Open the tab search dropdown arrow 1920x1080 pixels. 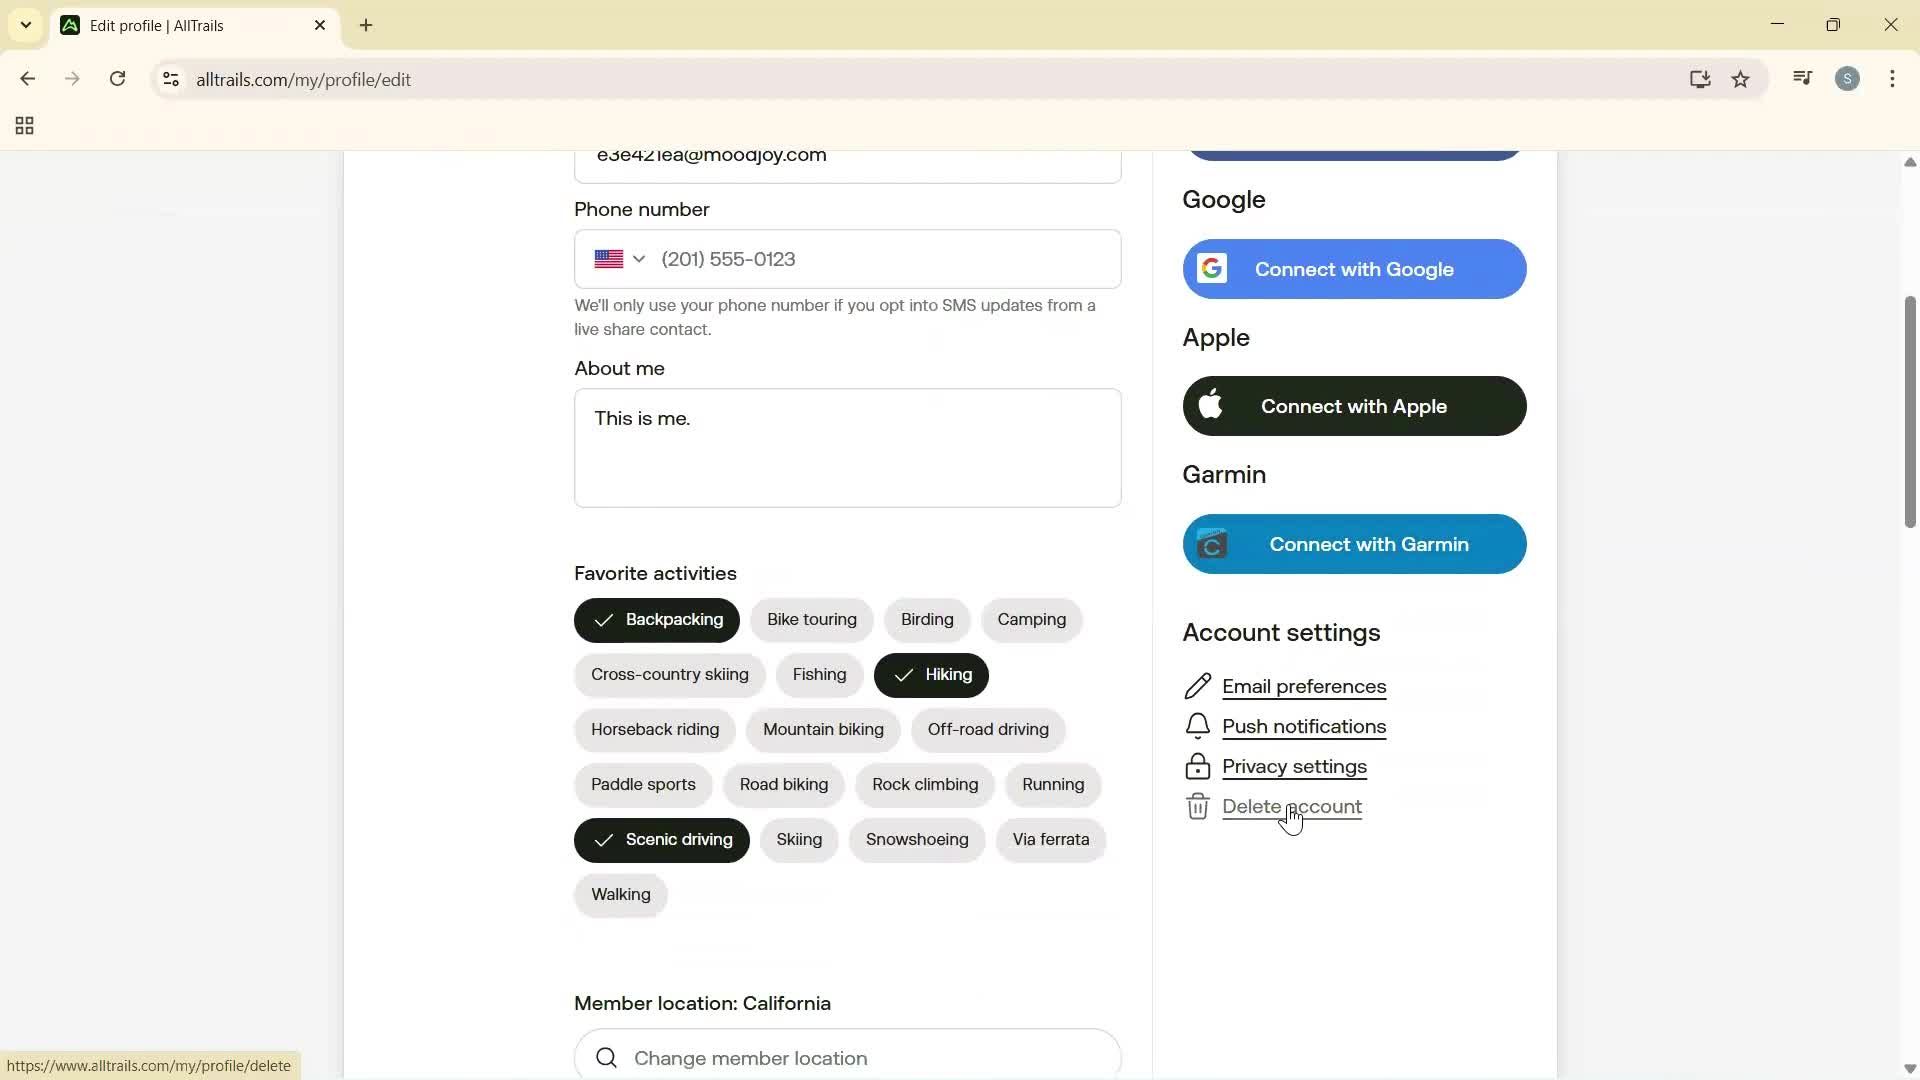[x=25, y=25]
